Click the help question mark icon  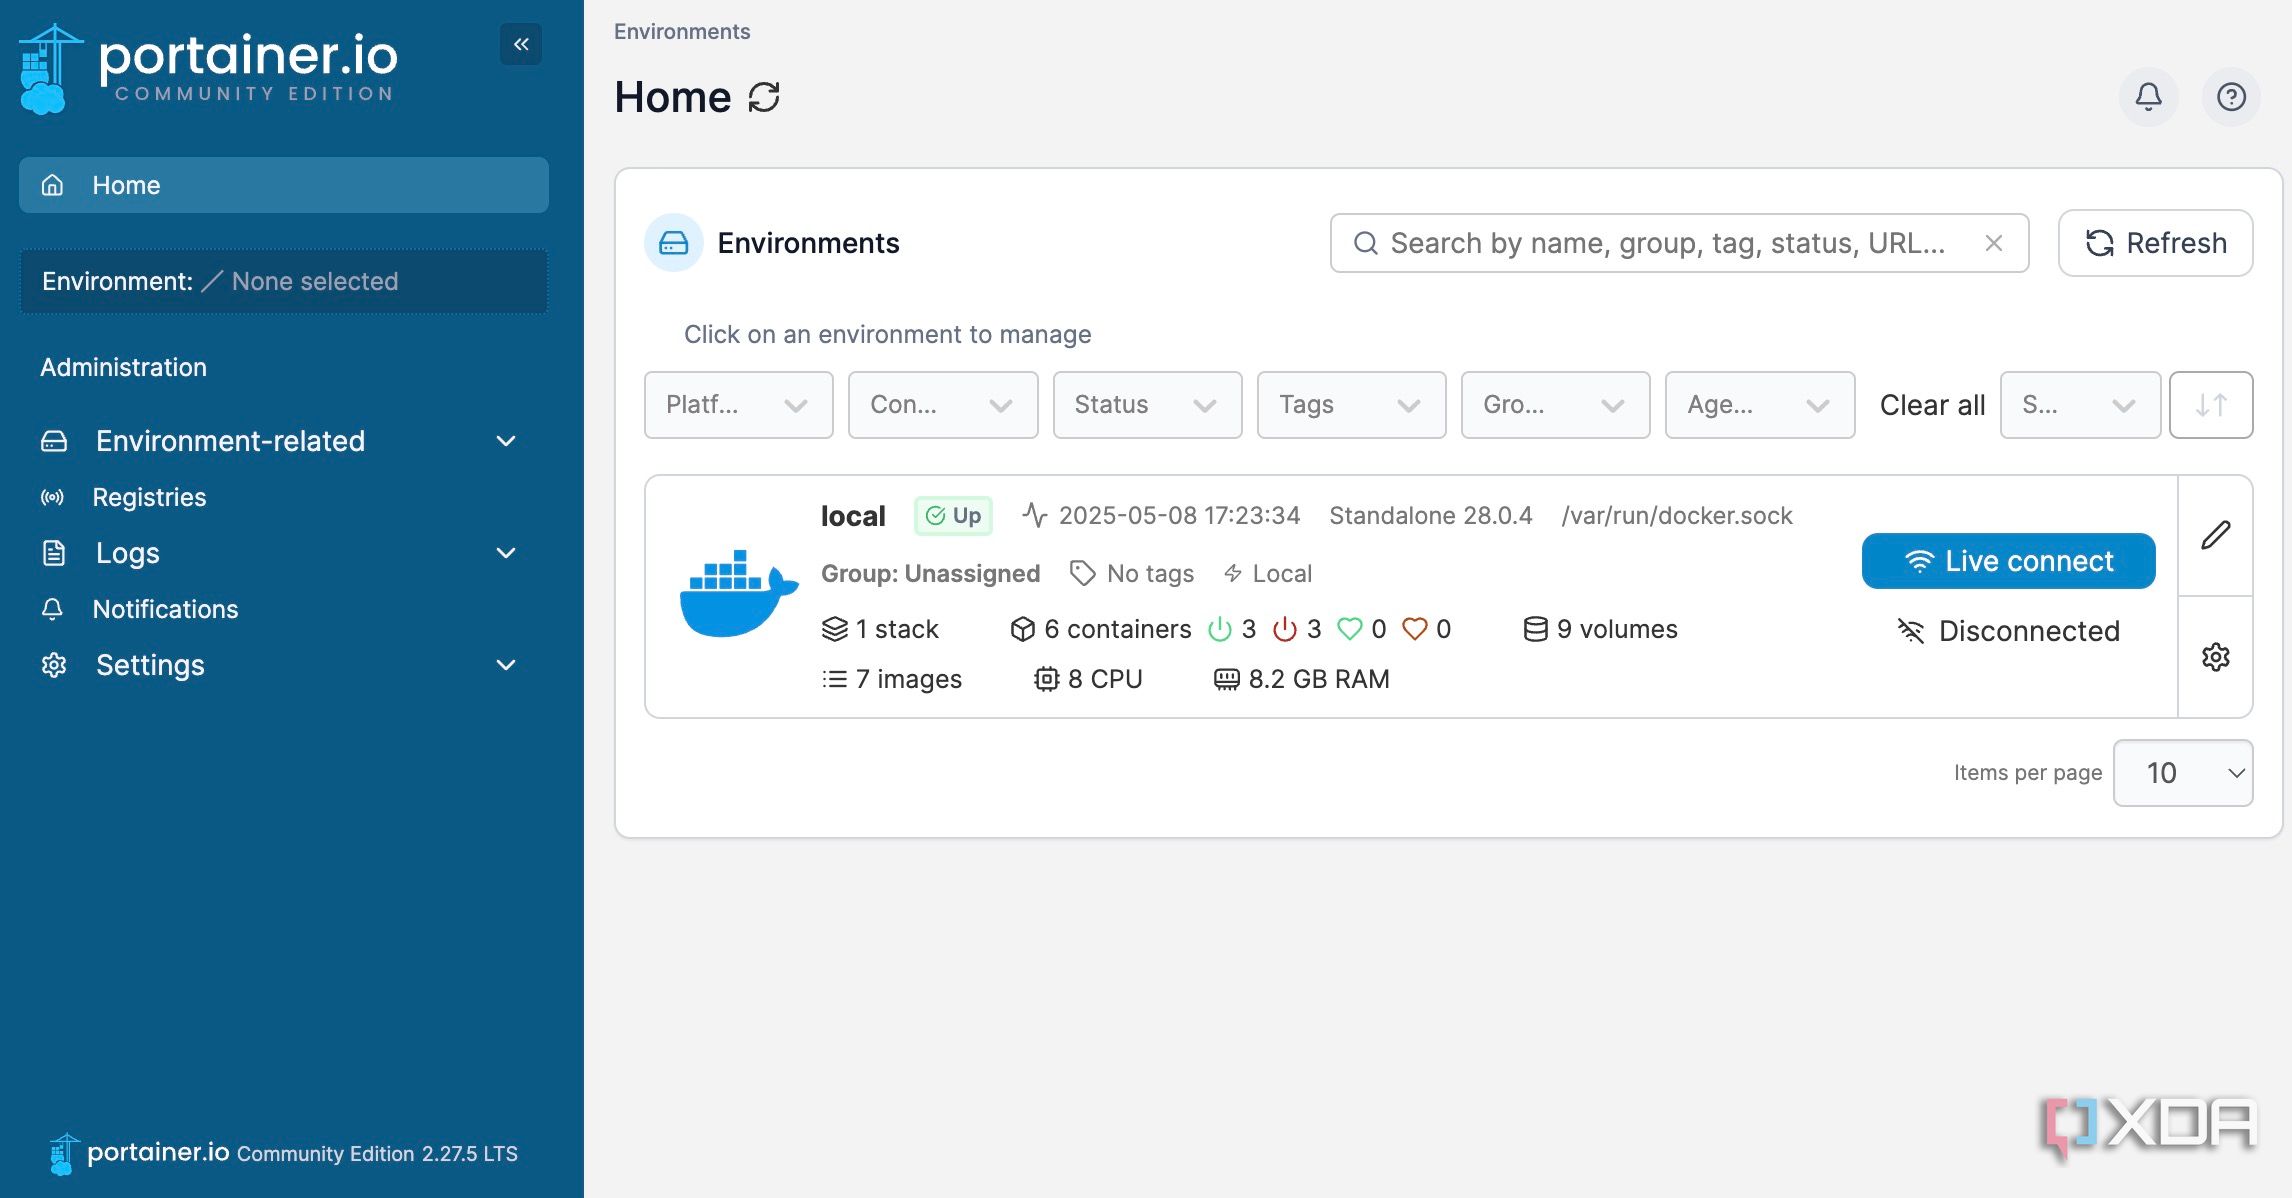2232,97
